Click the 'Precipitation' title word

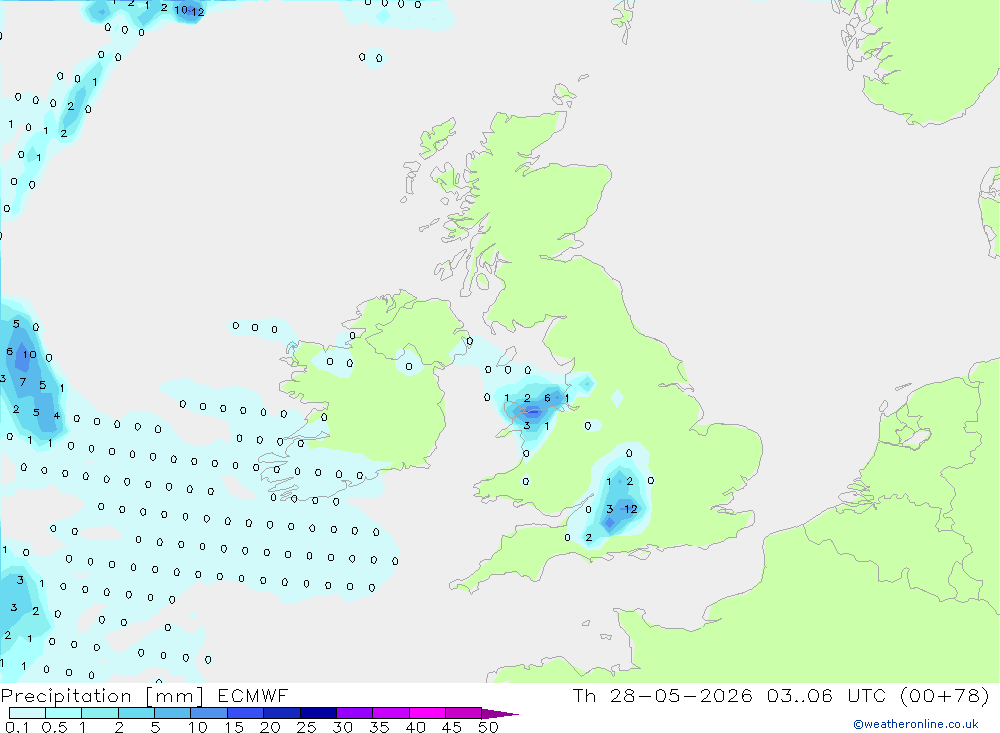66,695
